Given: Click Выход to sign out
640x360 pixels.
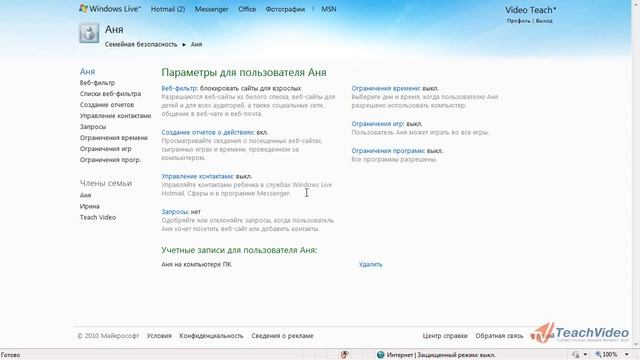Looking at the screenshot, I should [x=544, y=21].
